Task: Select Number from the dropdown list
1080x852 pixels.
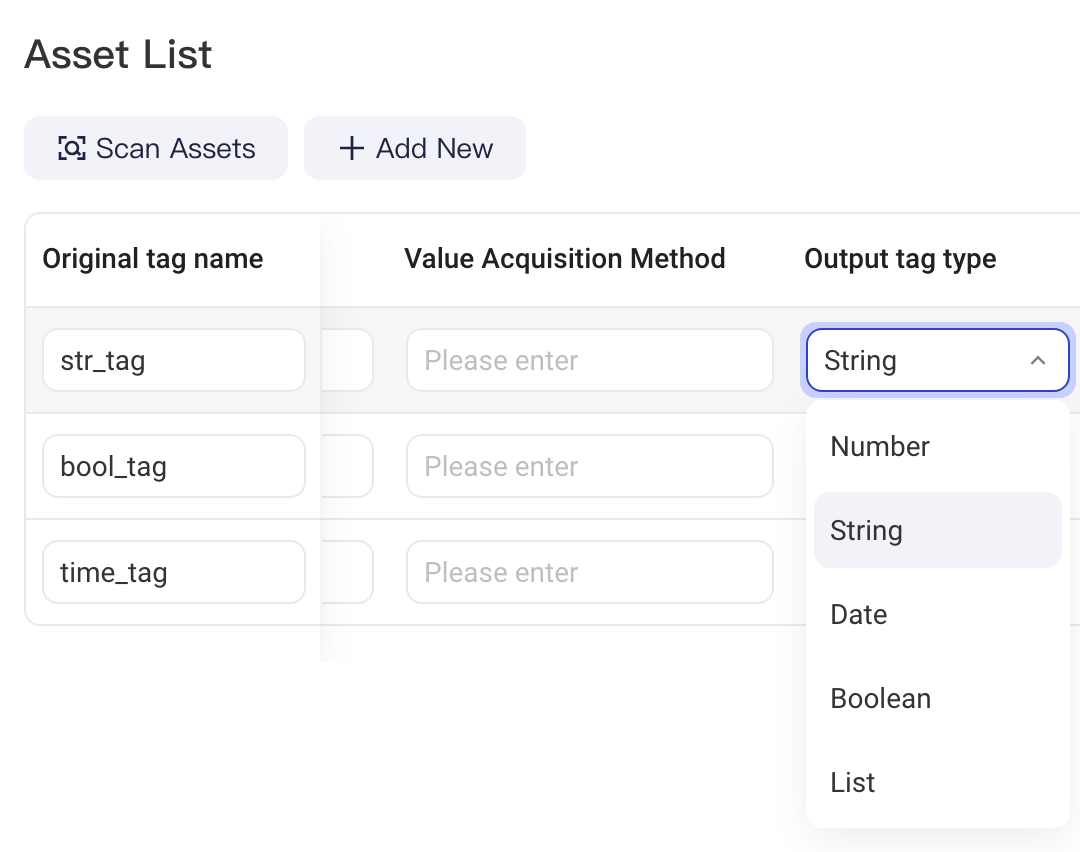Action: (937, 446)
